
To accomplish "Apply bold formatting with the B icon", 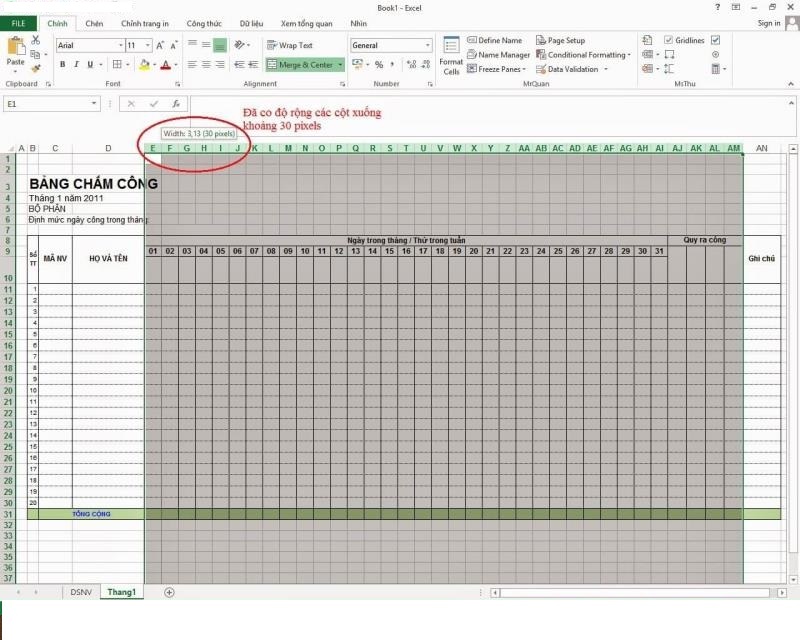I will [62, 65].
